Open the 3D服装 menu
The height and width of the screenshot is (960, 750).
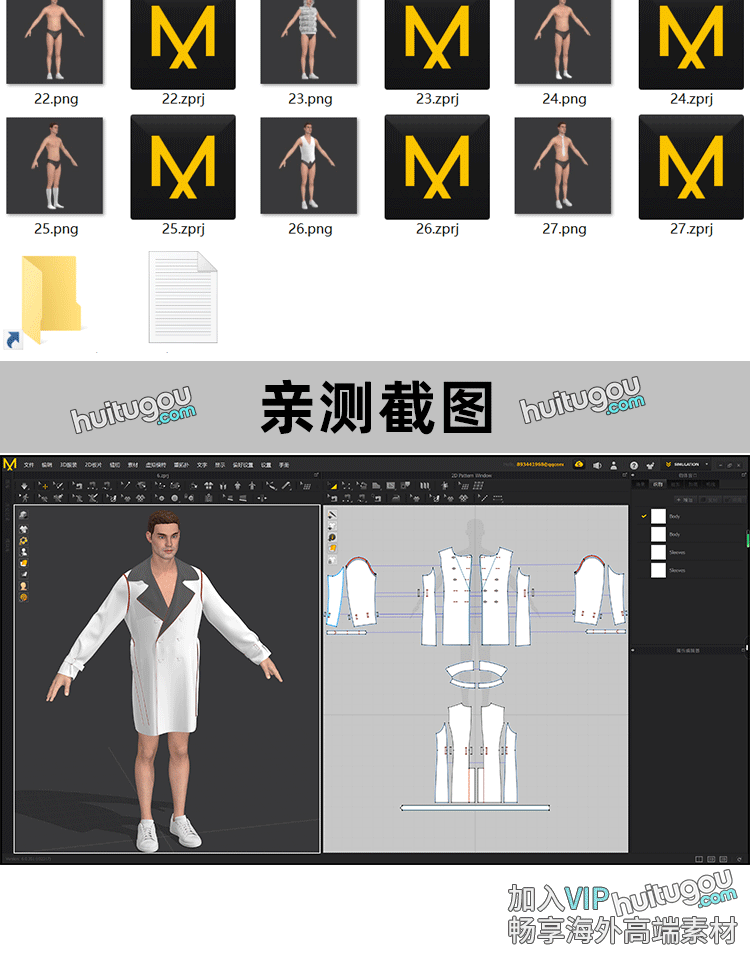(x=68, y=465)
